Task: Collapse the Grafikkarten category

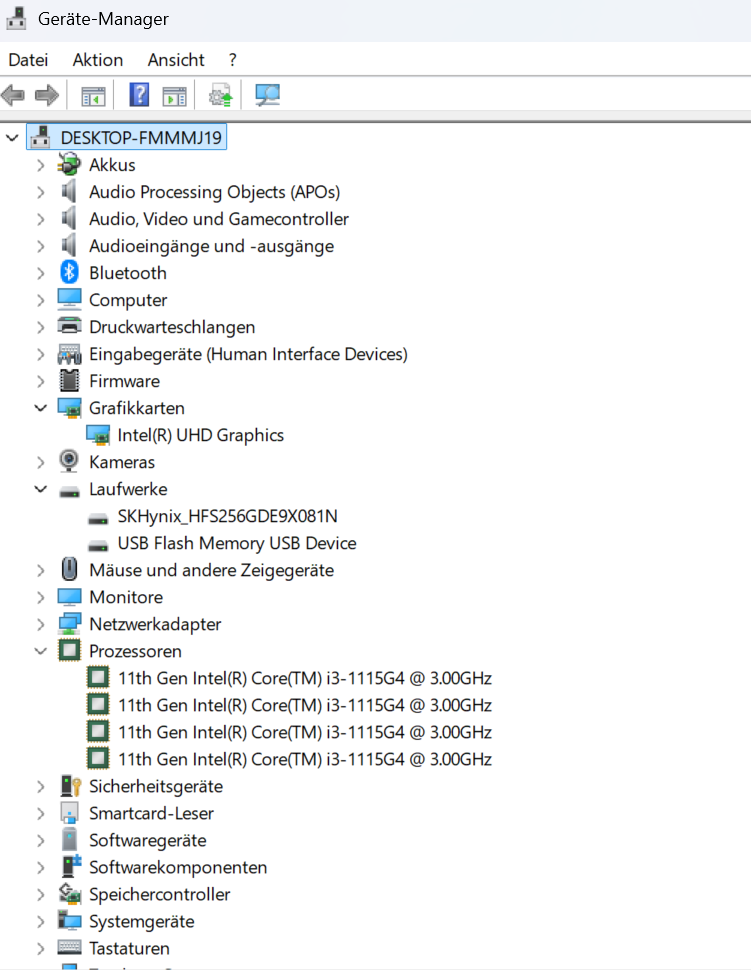Action: (x=41, y=408)
